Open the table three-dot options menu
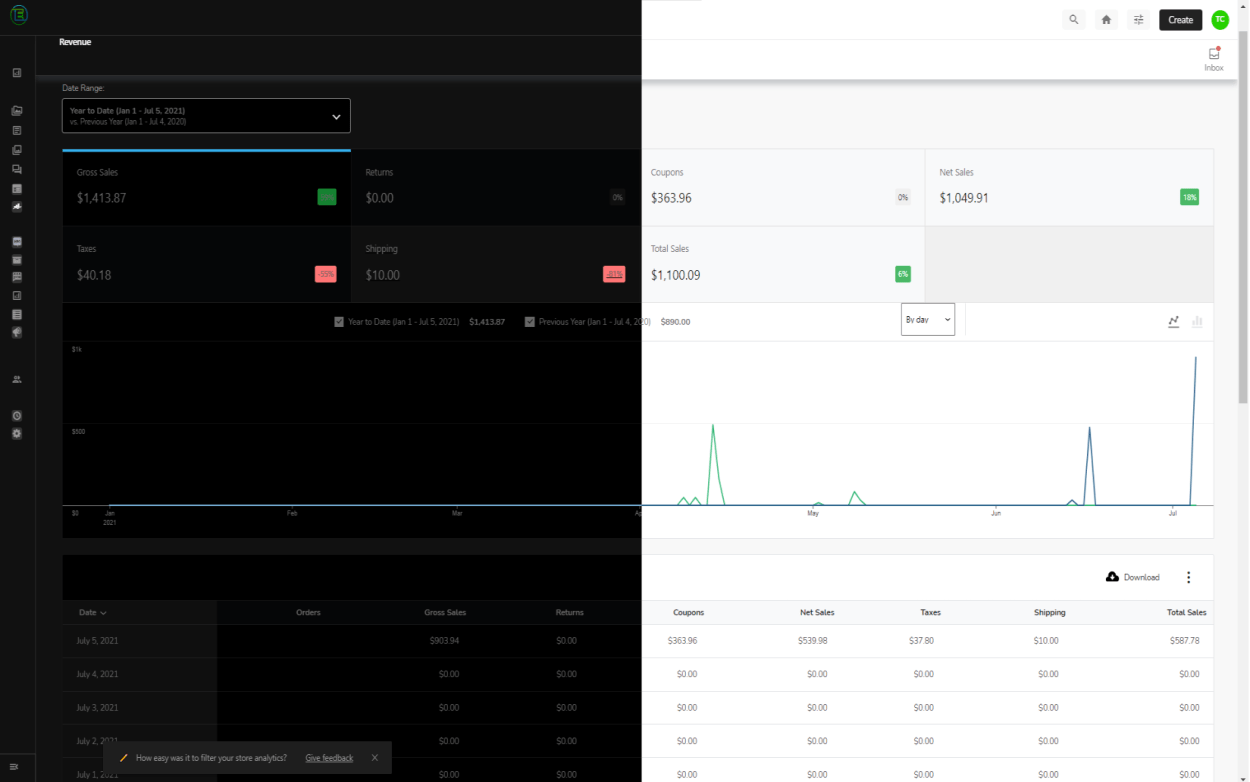Image resolution: width=1250 pixels, height=782 pixels. [x=1188, y=577]
